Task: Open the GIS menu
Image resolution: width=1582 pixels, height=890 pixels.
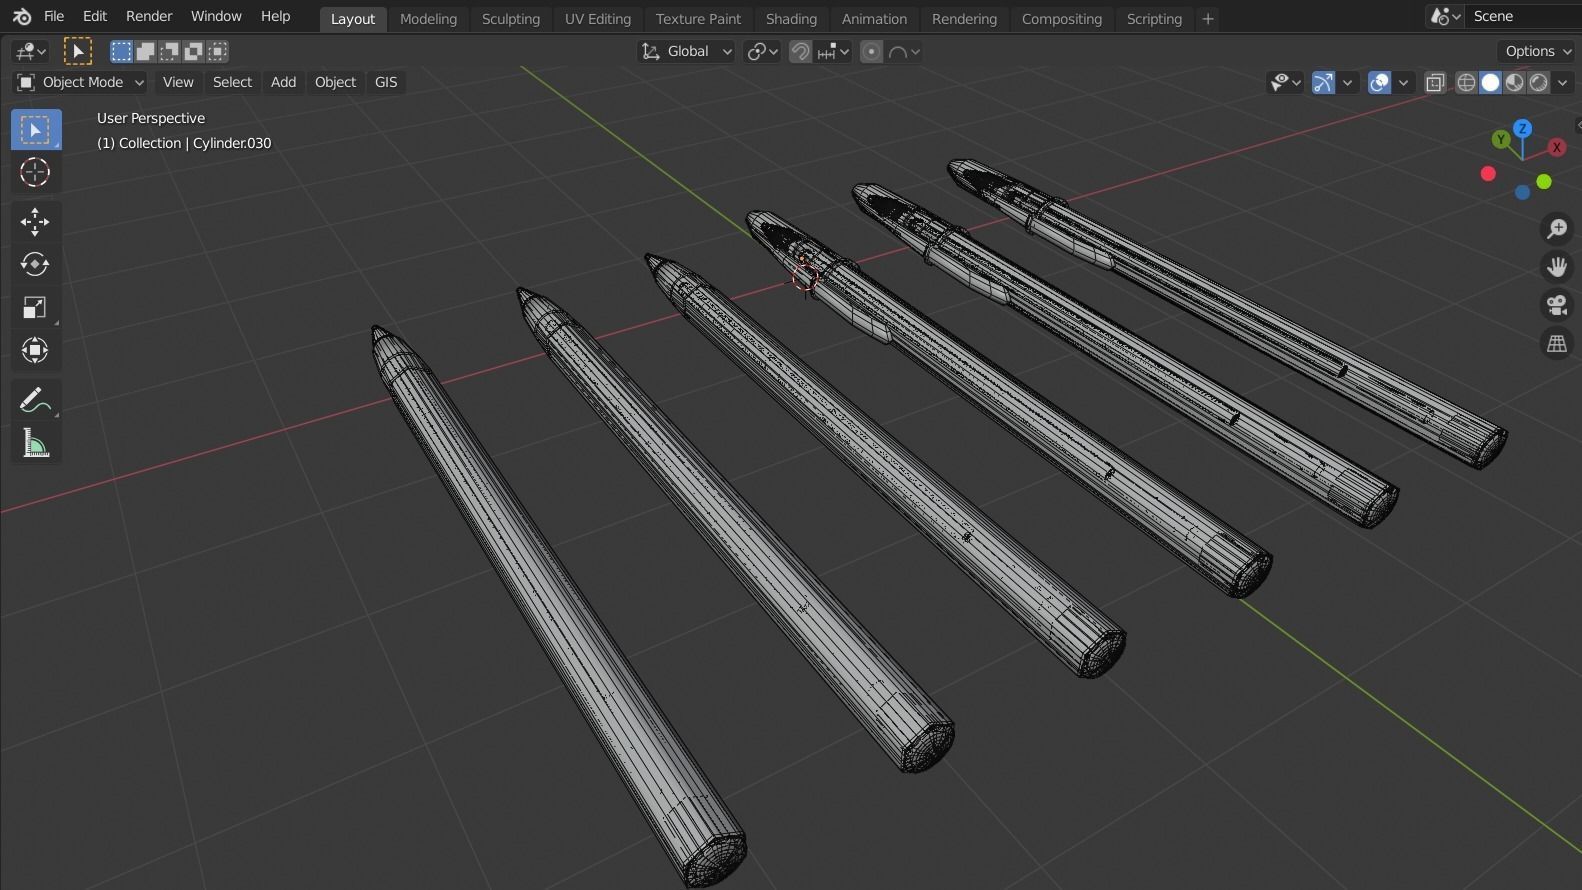Action: [x=386, y=82]
